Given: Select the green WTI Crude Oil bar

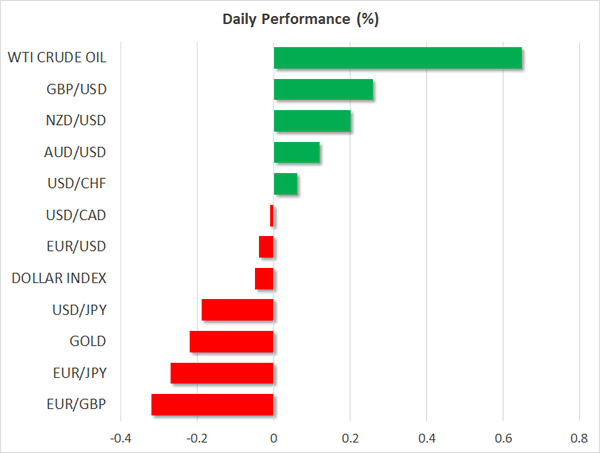Looking at the screenshot, I should tap(397, 58).
